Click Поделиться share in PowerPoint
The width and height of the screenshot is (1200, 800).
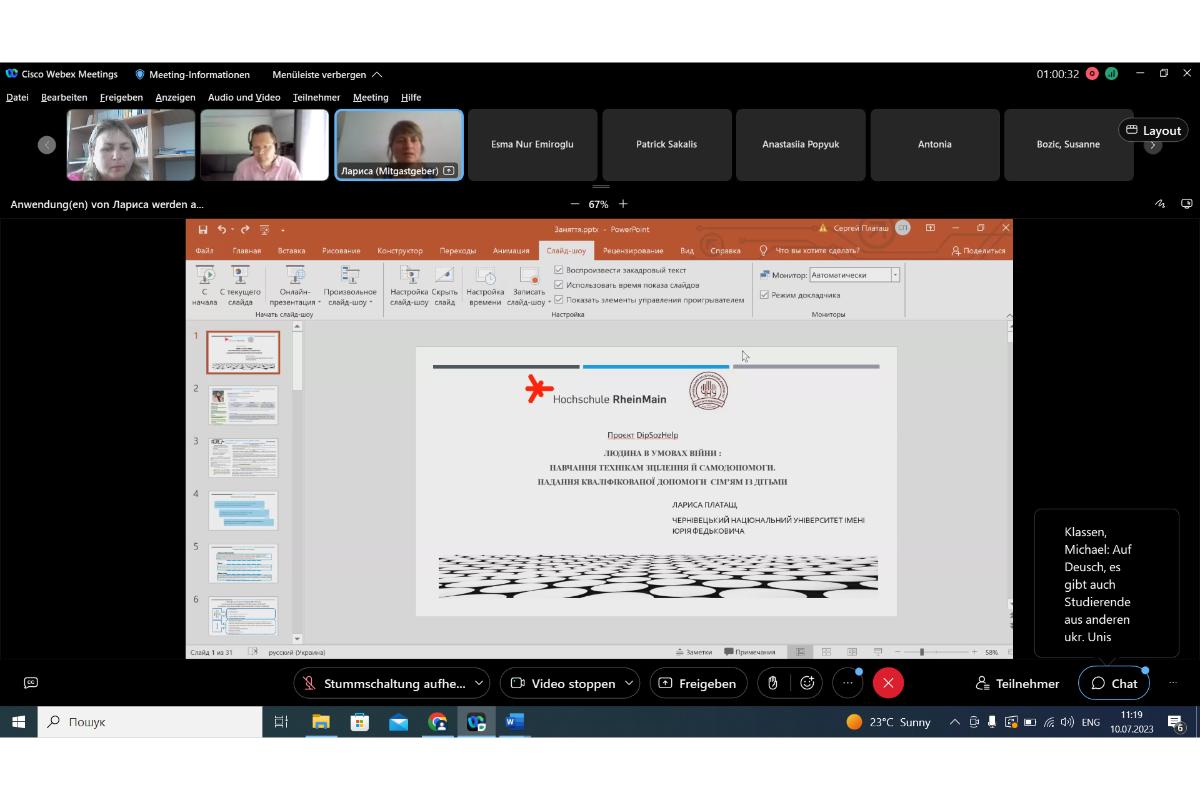979,250
